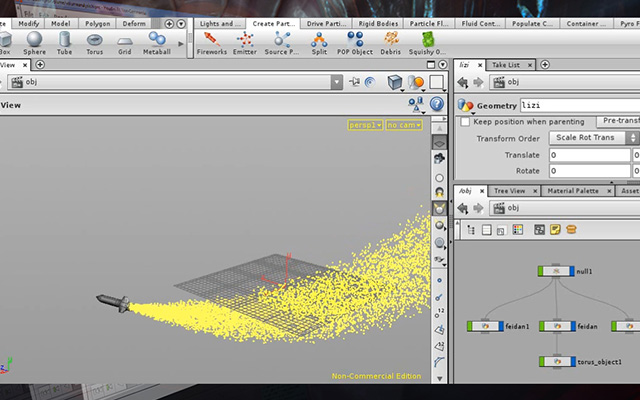Select the Metaball tool
The width and height of the screenshot is (640, 400).
157,43
